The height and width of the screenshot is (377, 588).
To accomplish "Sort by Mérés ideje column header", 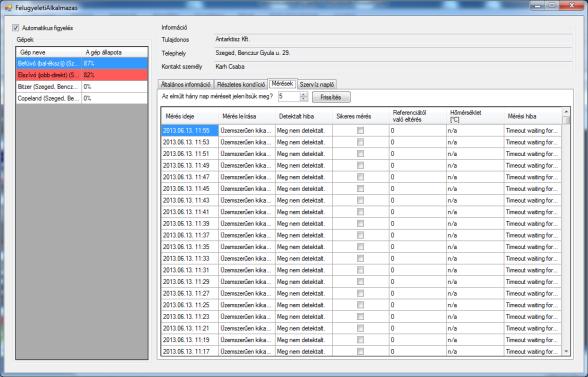I will coord(190,116).
